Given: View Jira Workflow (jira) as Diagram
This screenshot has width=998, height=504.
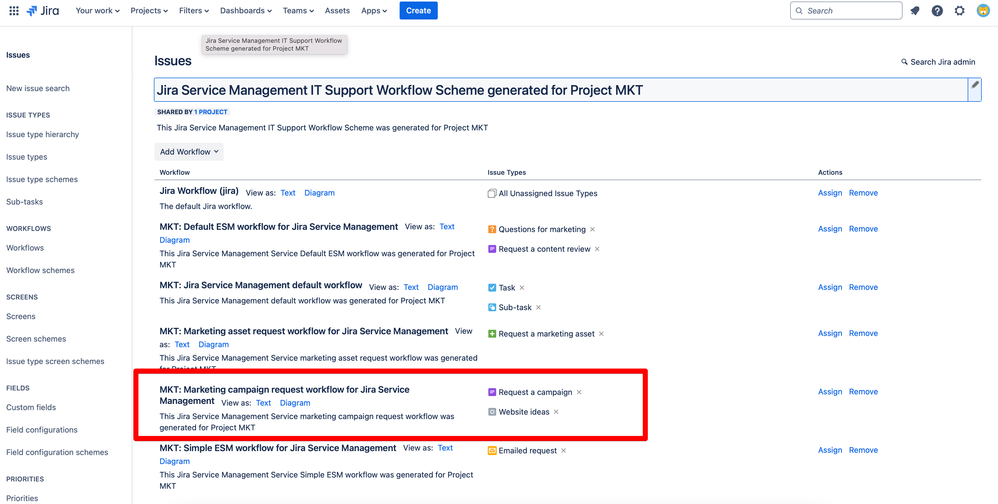Looking at the screenshot, I should click(320, 193).
